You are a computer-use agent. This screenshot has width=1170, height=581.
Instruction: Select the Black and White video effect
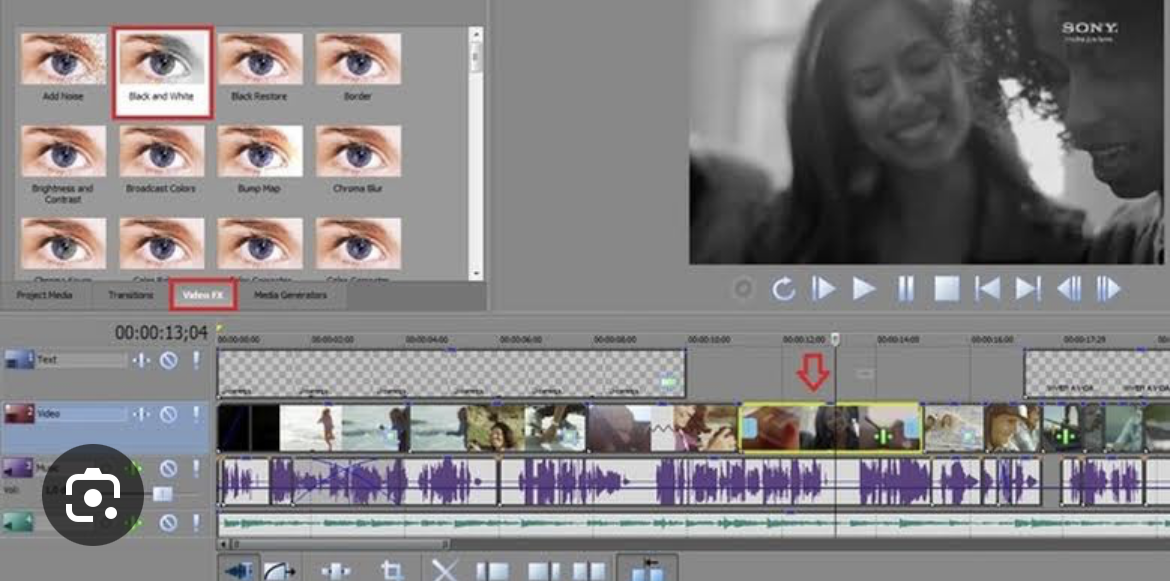(162, 72)
